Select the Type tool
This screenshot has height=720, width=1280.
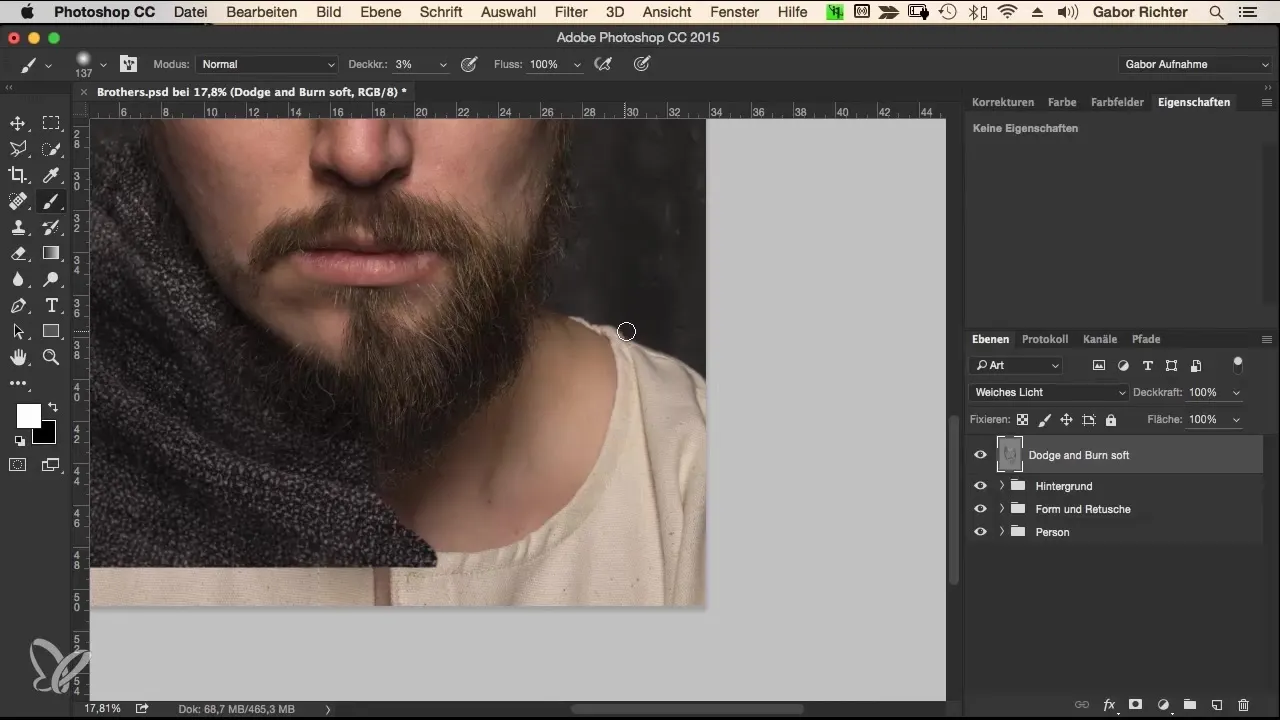51,305
